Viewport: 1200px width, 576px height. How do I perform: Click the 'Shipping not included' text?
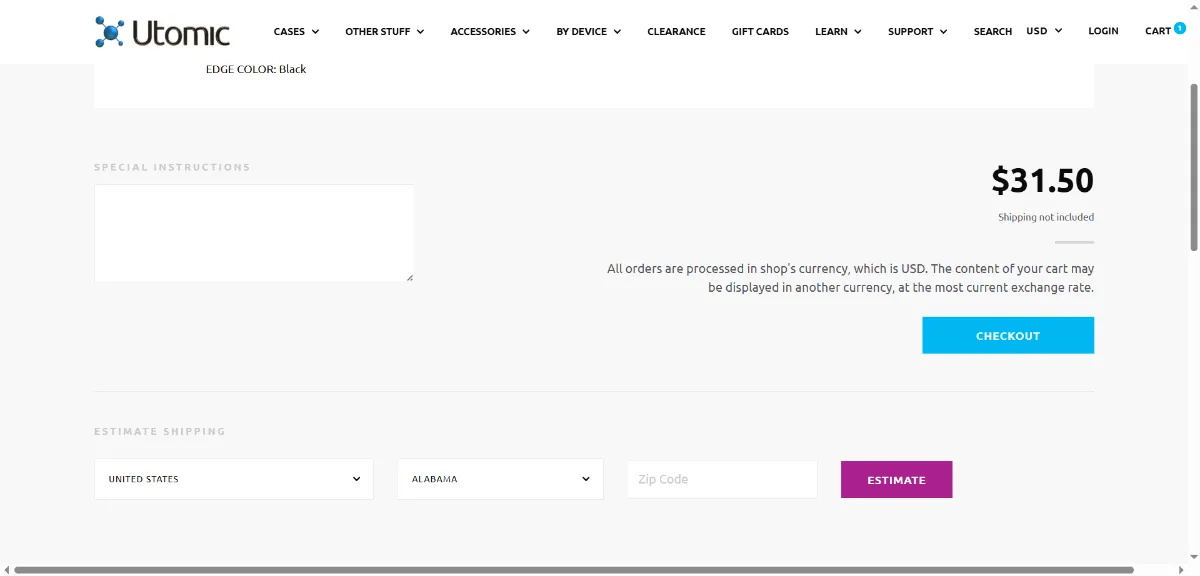1046,217
